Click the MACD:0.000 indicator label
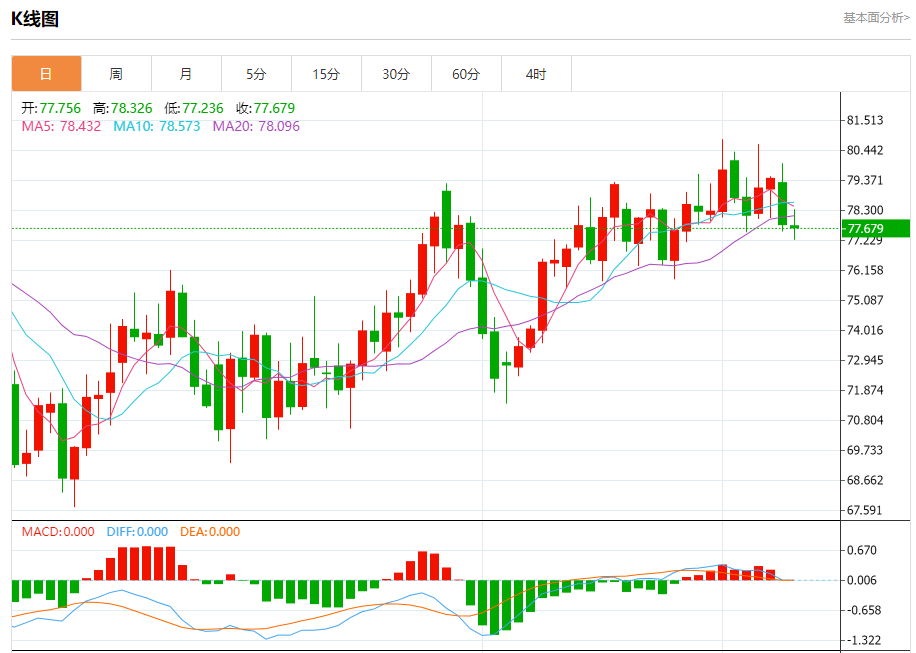Screen dimensions: 916x653 58,532
